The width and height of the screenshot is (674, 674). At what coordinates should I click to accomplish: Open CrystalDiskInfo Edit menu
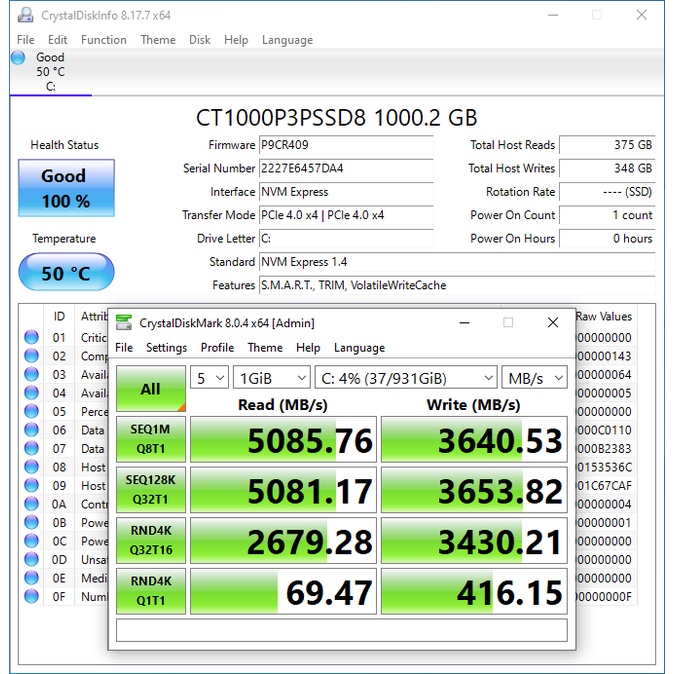57,40
